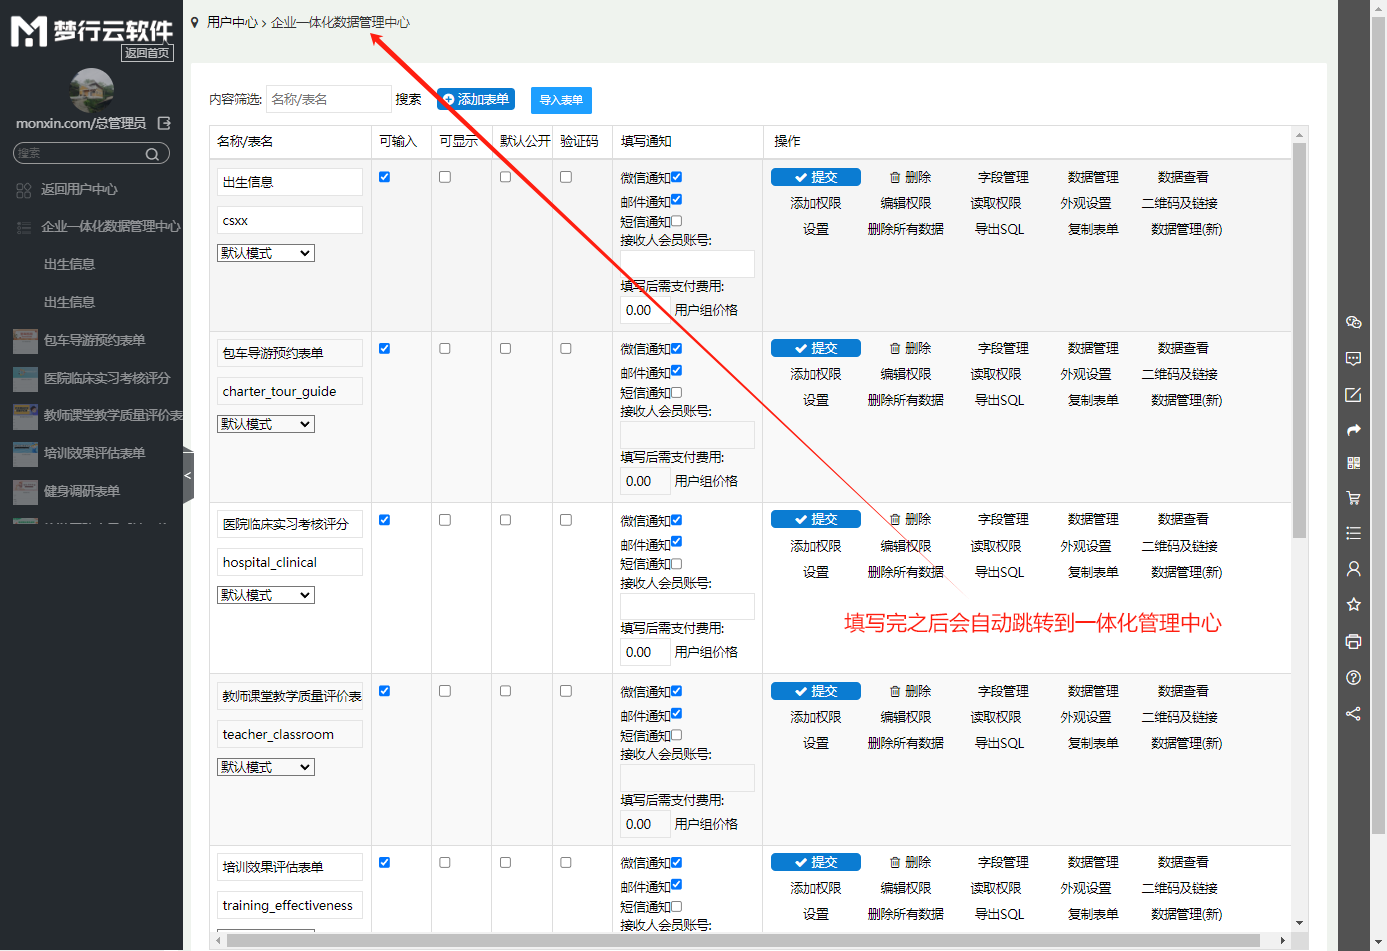Viewport: 1387px width, 951px height.
Task: Click table scrollbar down arrow
Action: [x=1299, y=923]
